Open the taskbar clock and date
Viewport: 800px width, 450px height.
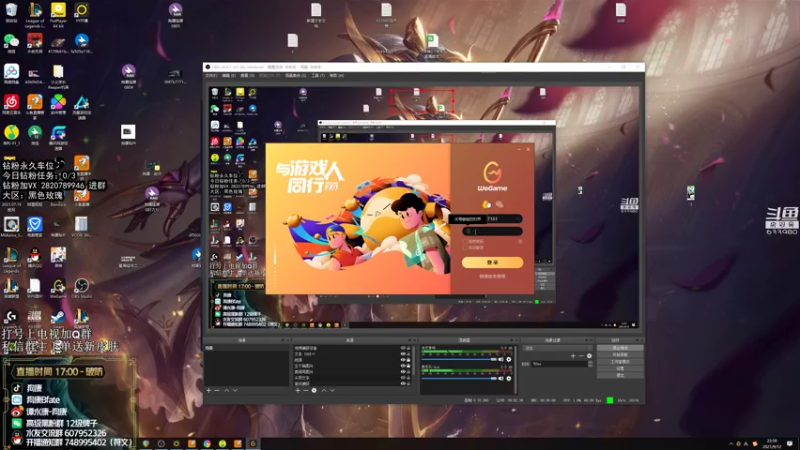(771, 443)
